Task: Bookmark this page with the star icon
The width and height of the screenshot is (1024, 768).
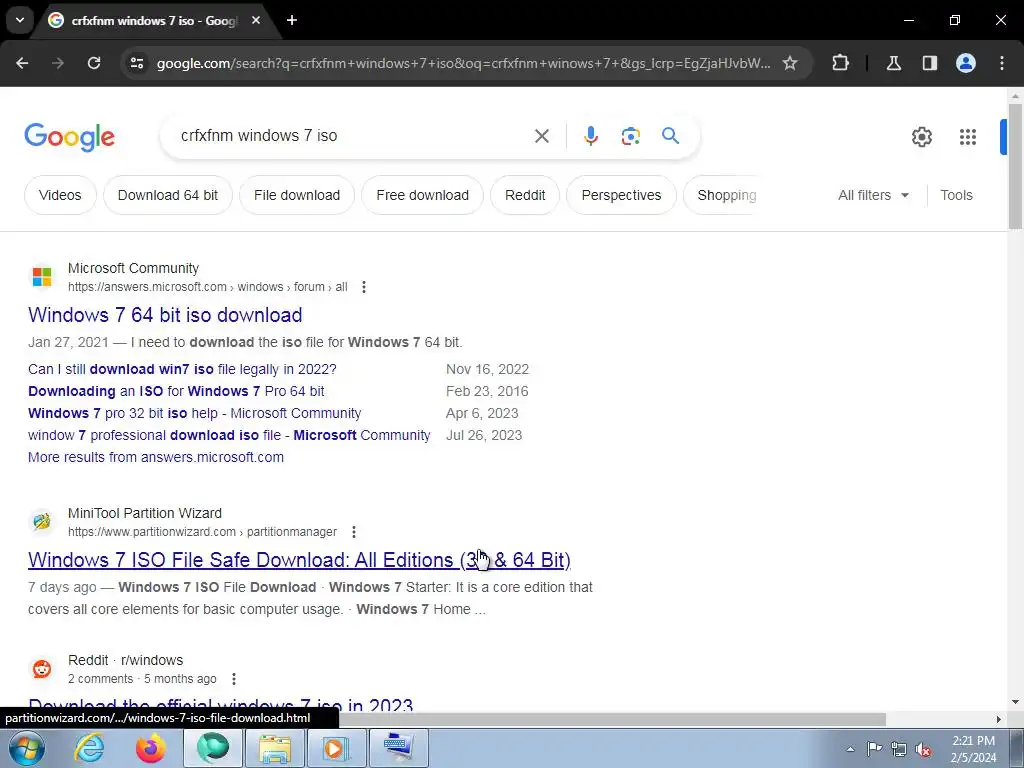Action: pyautogui.click(x=790, y=63)
